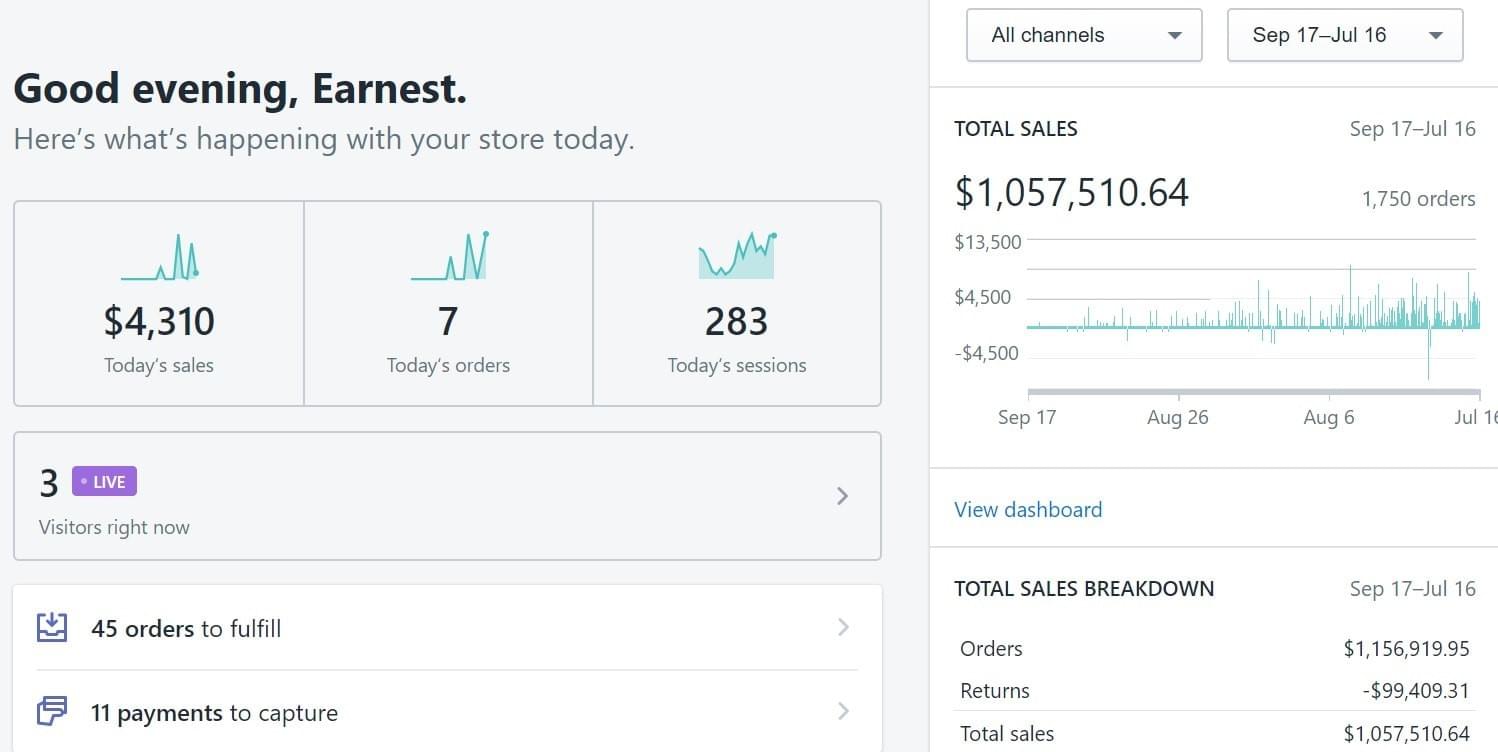Open the 11 payments to capture link
Viewport: 1498px width, 752px height.
coord(214,713)
